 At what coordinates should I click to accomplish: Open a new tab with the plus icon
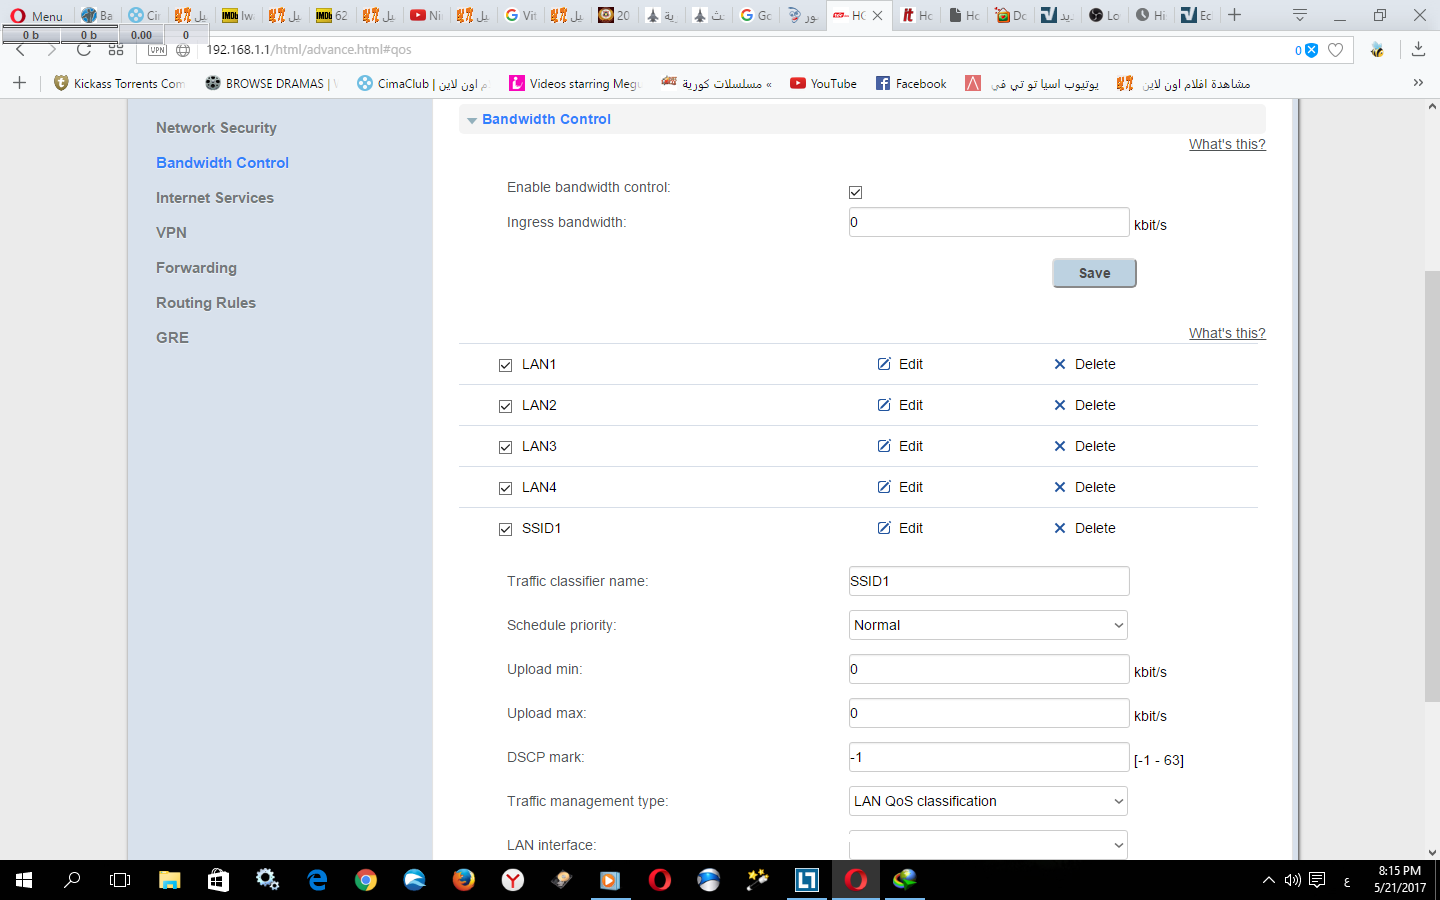point(1235,15)
